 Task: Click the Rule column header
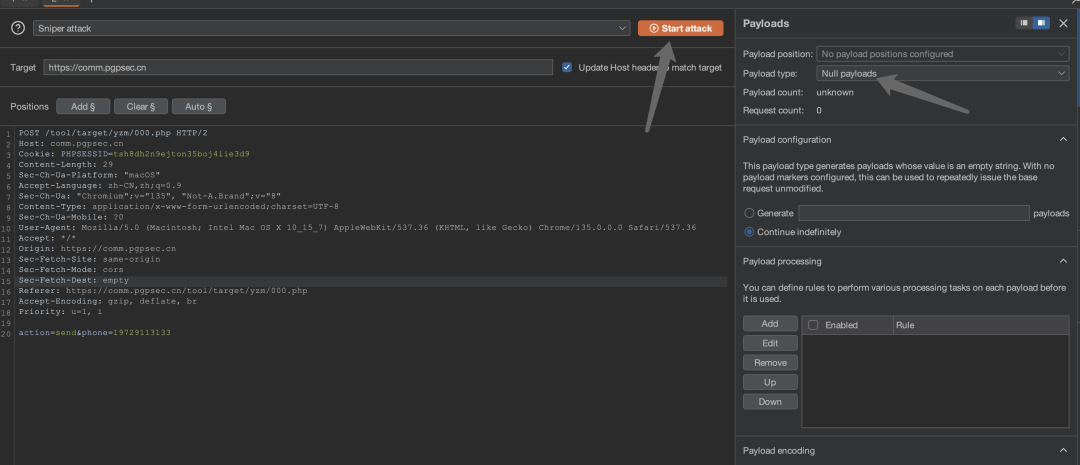tap(981, 325)
